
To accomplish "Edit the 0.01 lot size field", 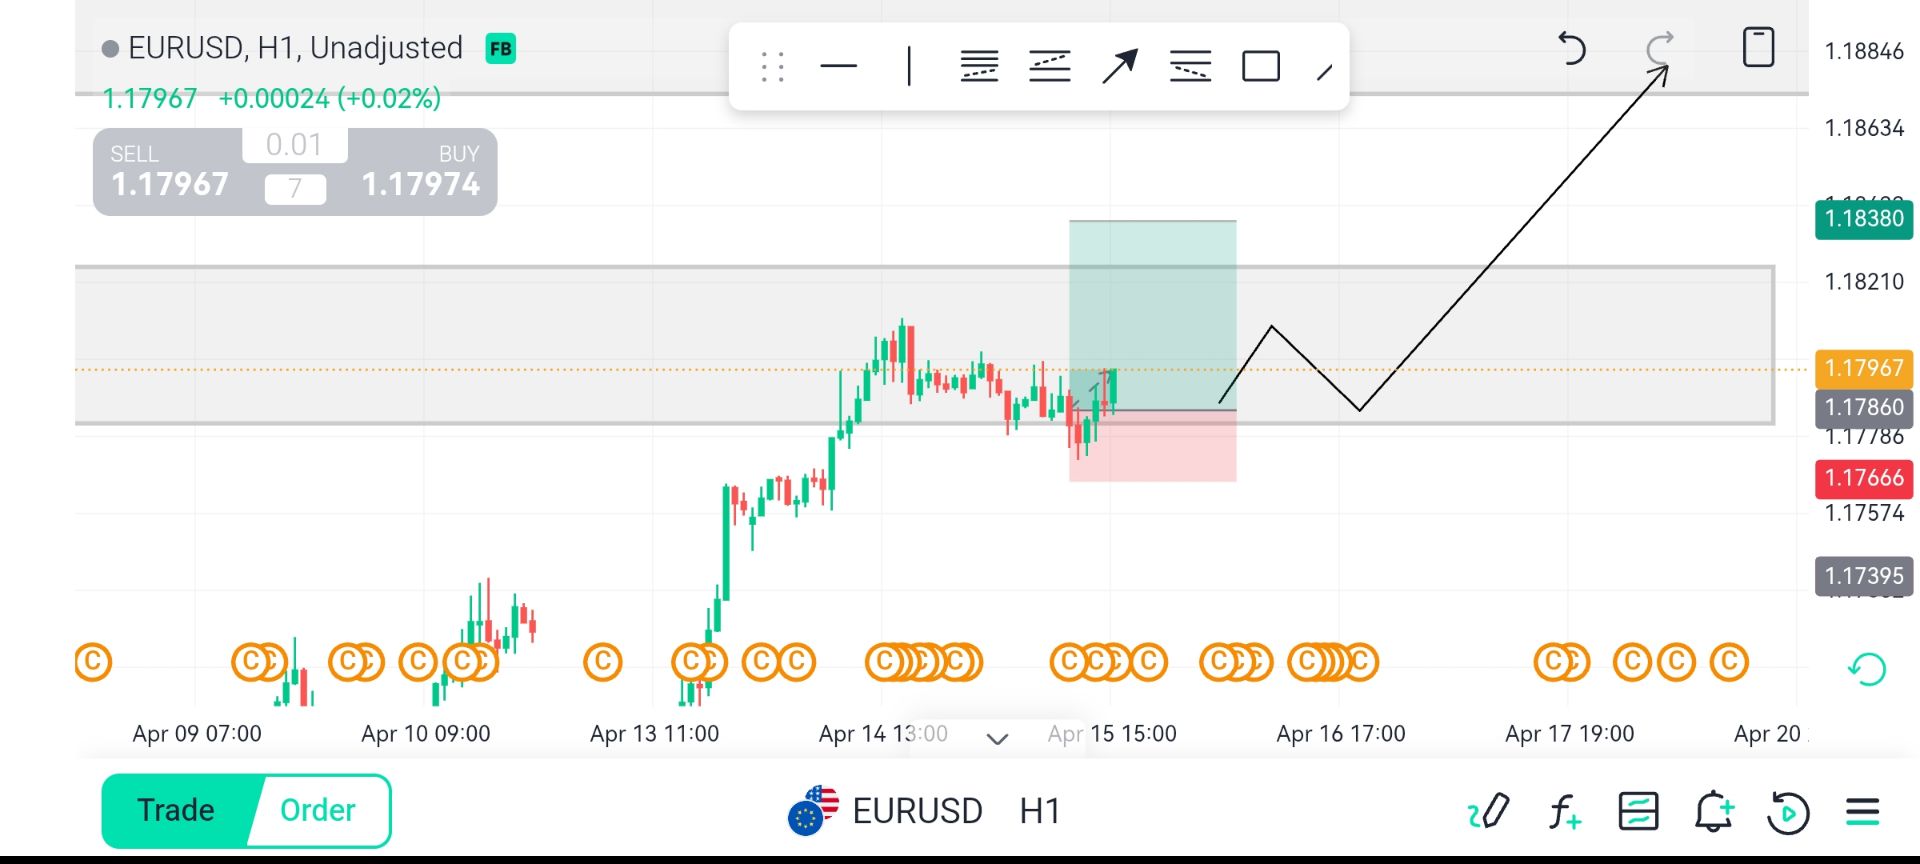I will (x=294, y=145).
